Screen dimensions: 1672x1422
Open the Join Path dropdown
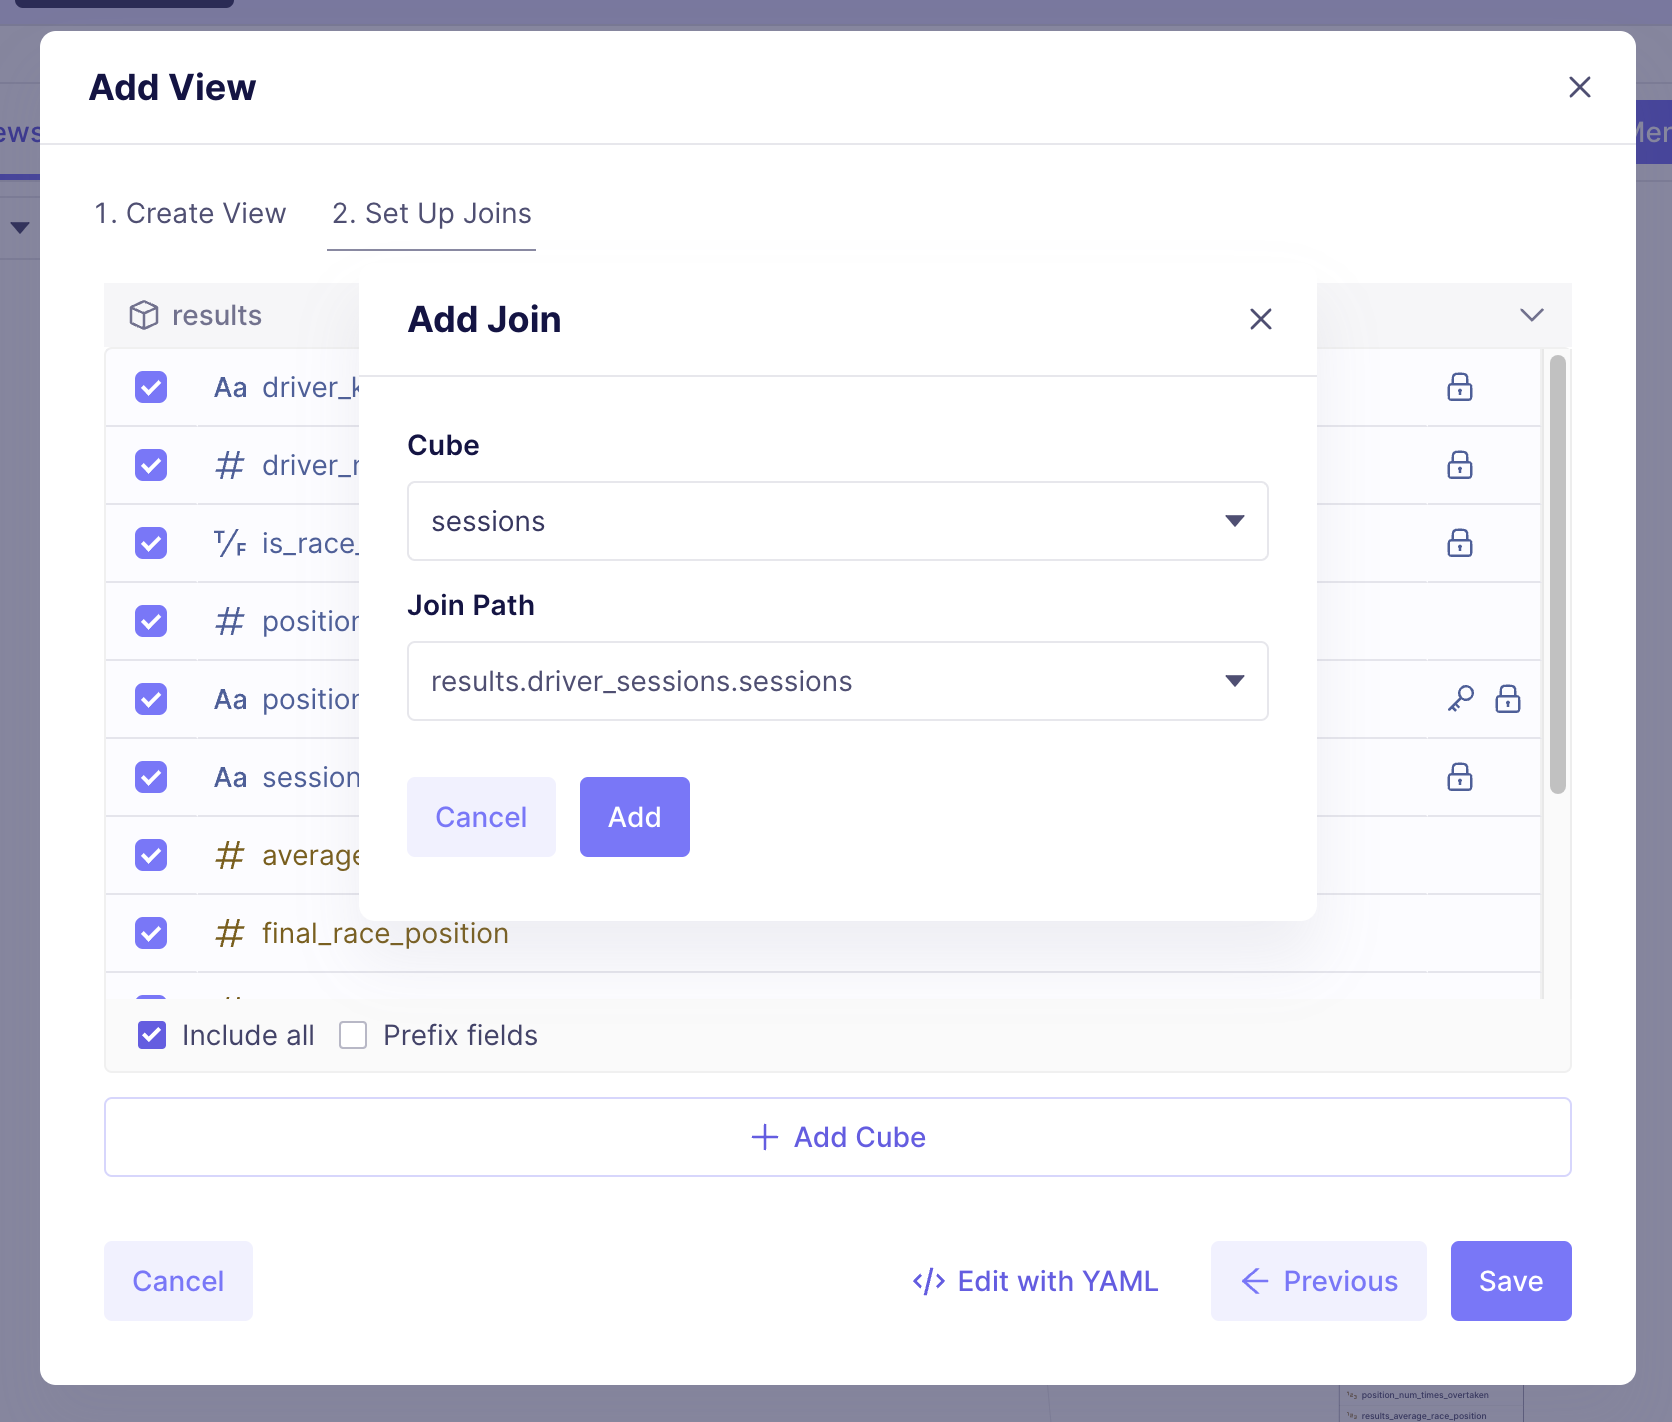pyautogui.click(x=837, y=681)
